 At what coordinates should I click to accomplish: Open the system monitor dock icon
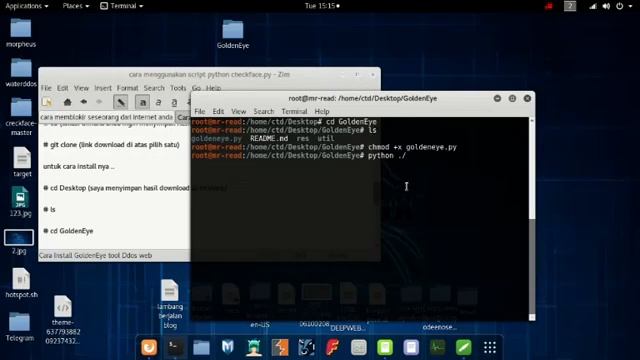tap(437, 347)
